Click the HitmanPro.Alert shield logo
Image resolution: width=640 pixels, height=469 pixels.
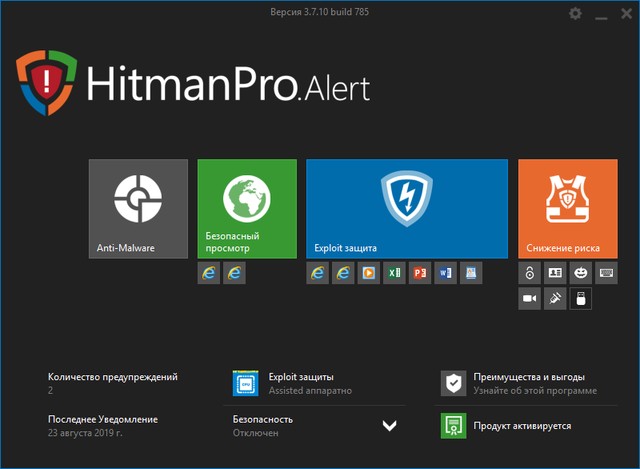tap(45, 82)
